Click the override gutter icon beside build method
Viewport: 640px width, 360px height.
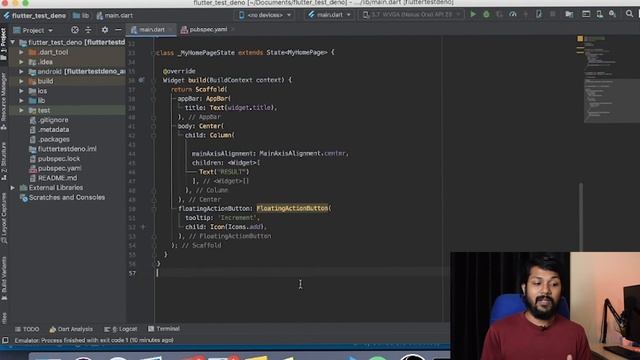pos(141,80)
